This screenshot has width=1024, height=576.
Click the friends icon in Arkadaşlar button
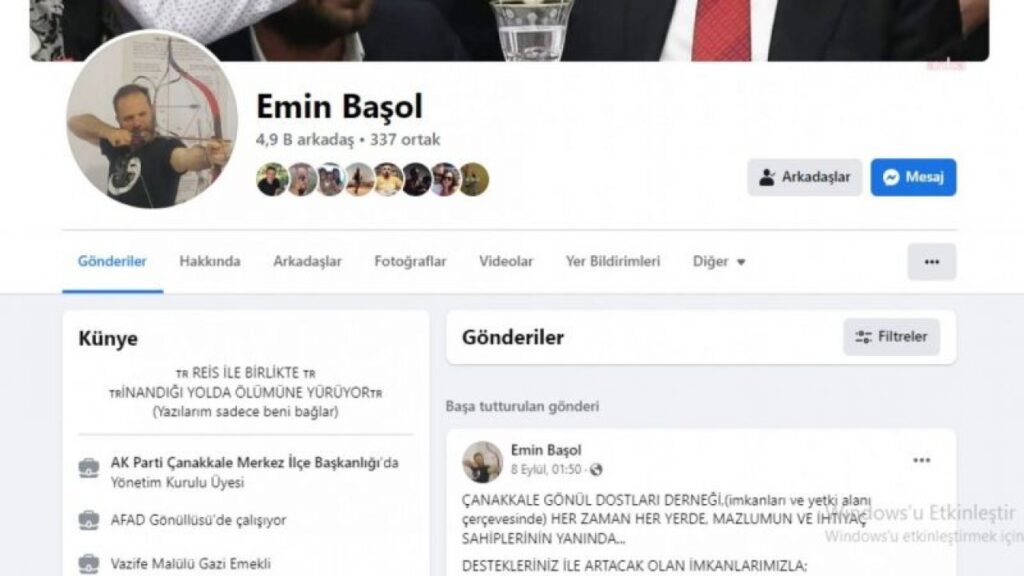click(767, 177)
